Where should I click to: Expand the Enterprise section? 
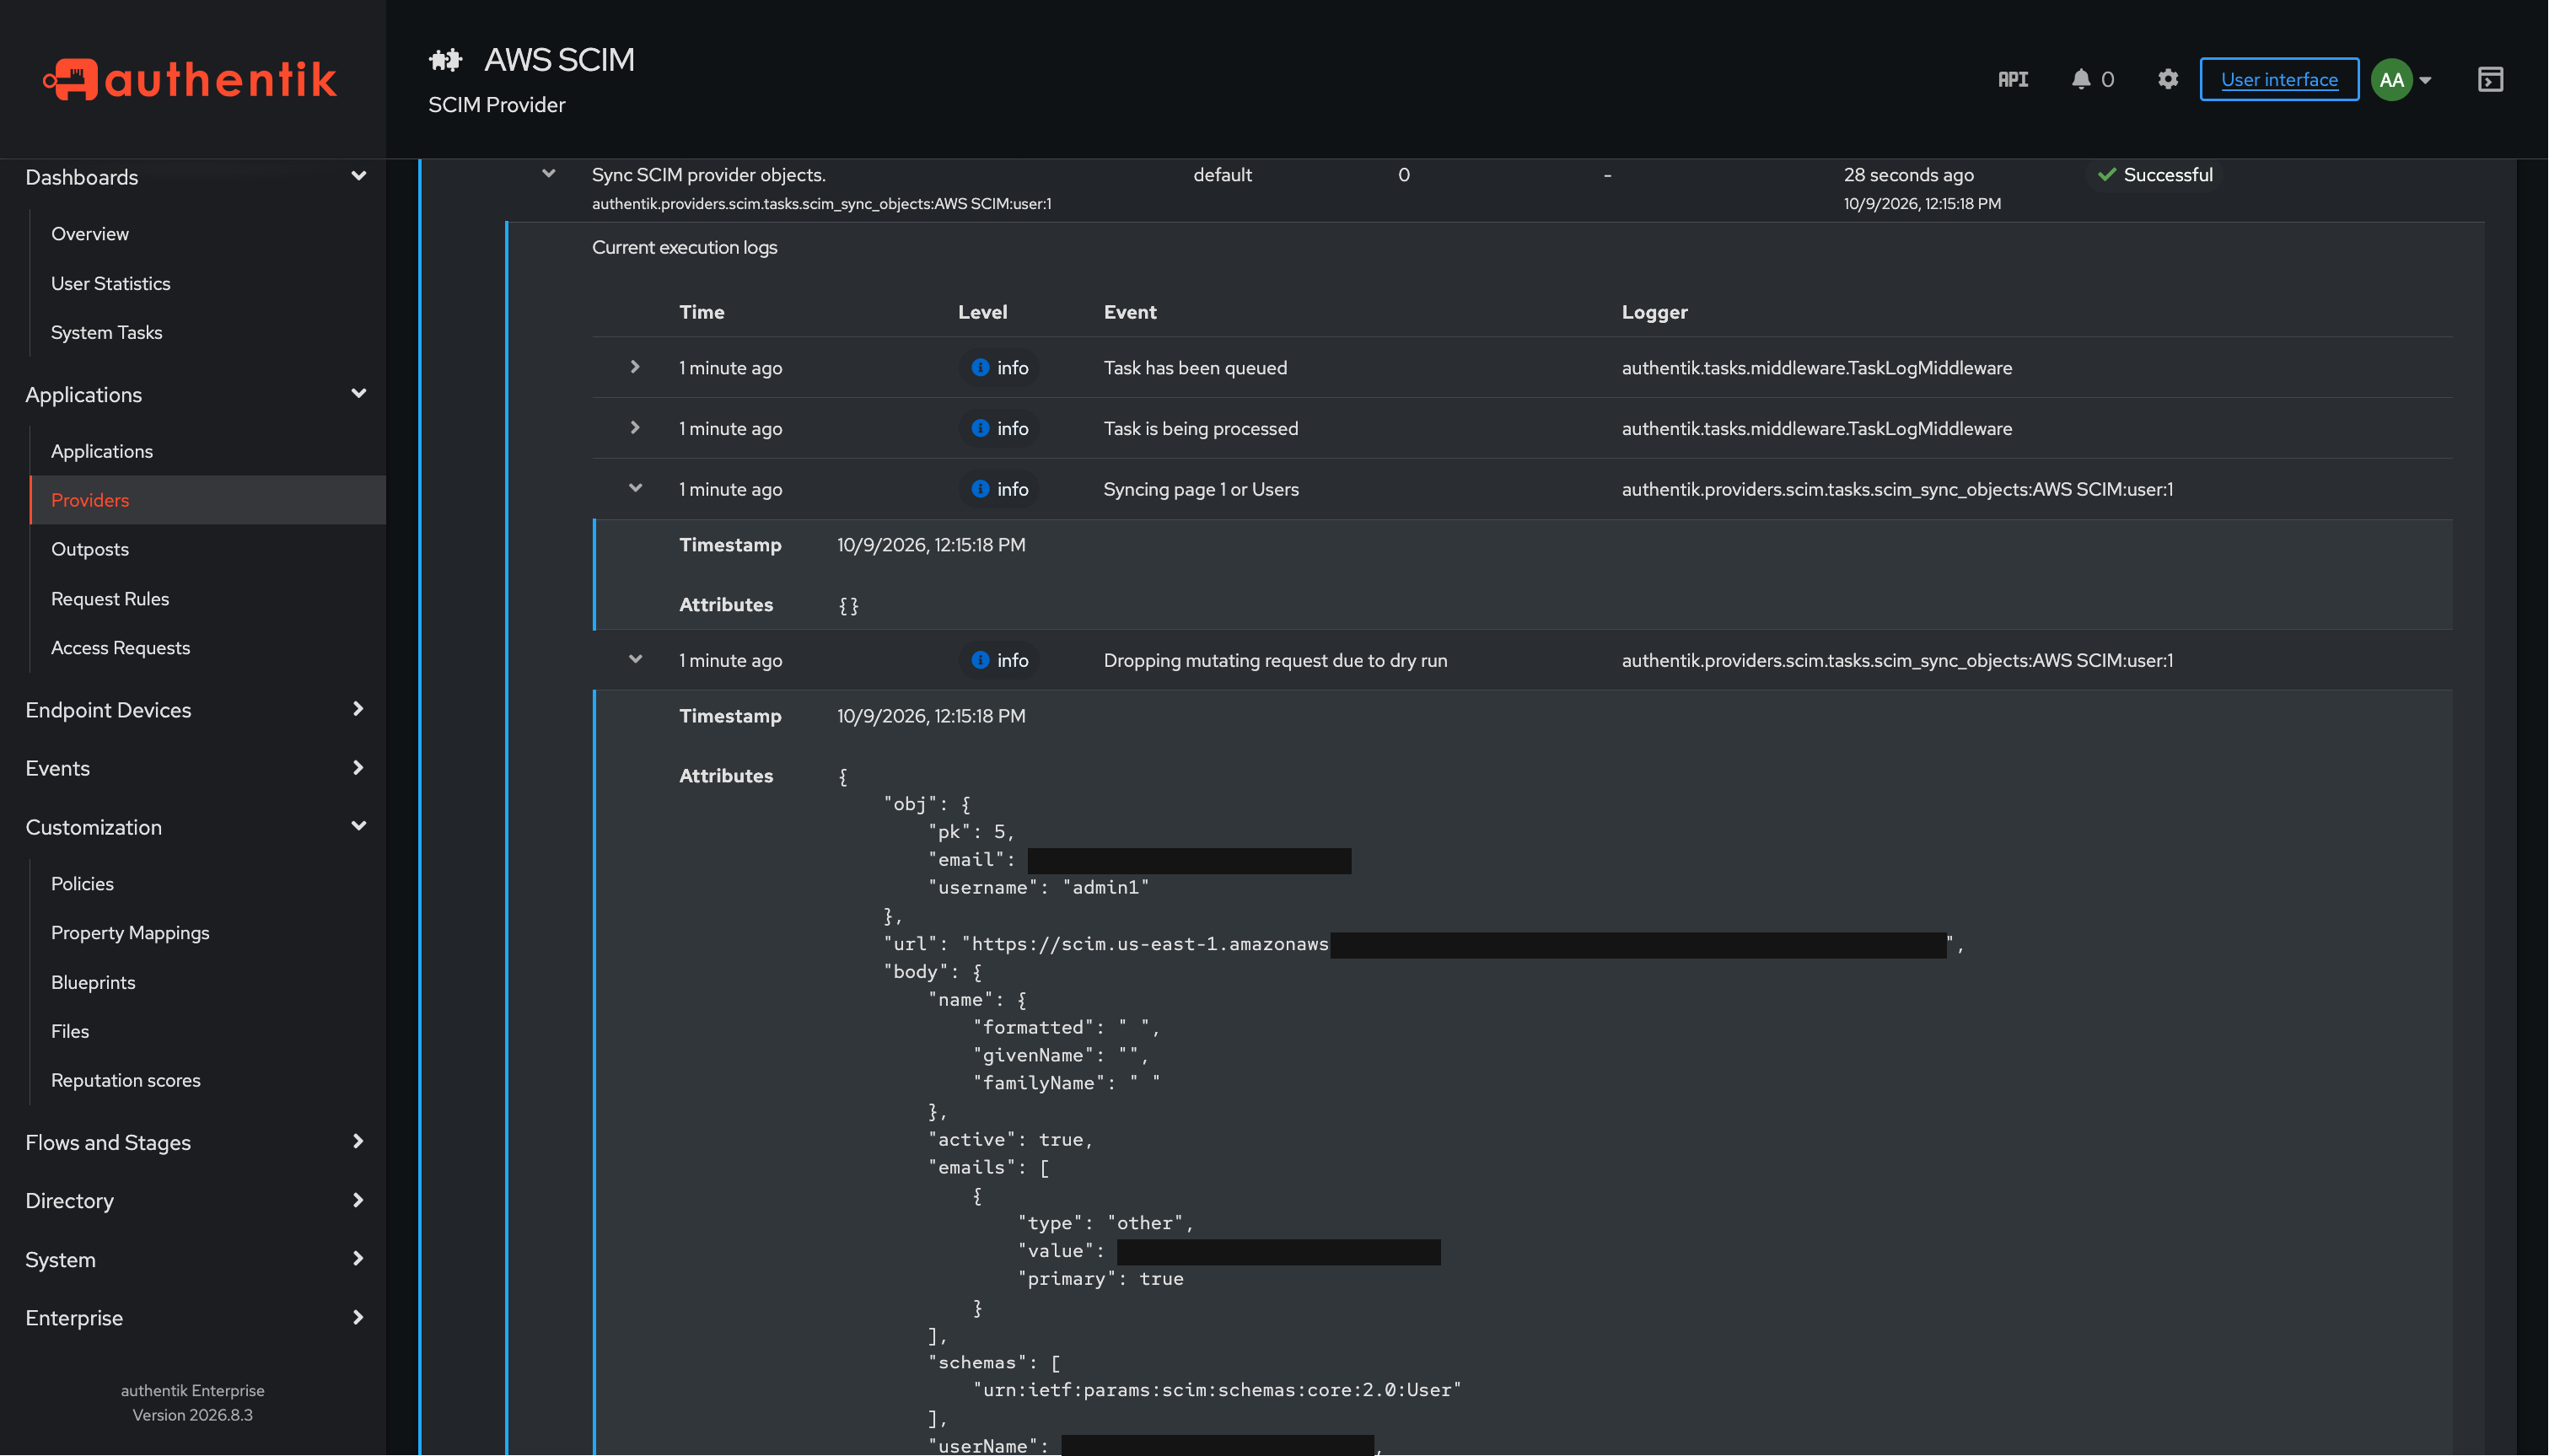coord(358,1318)
